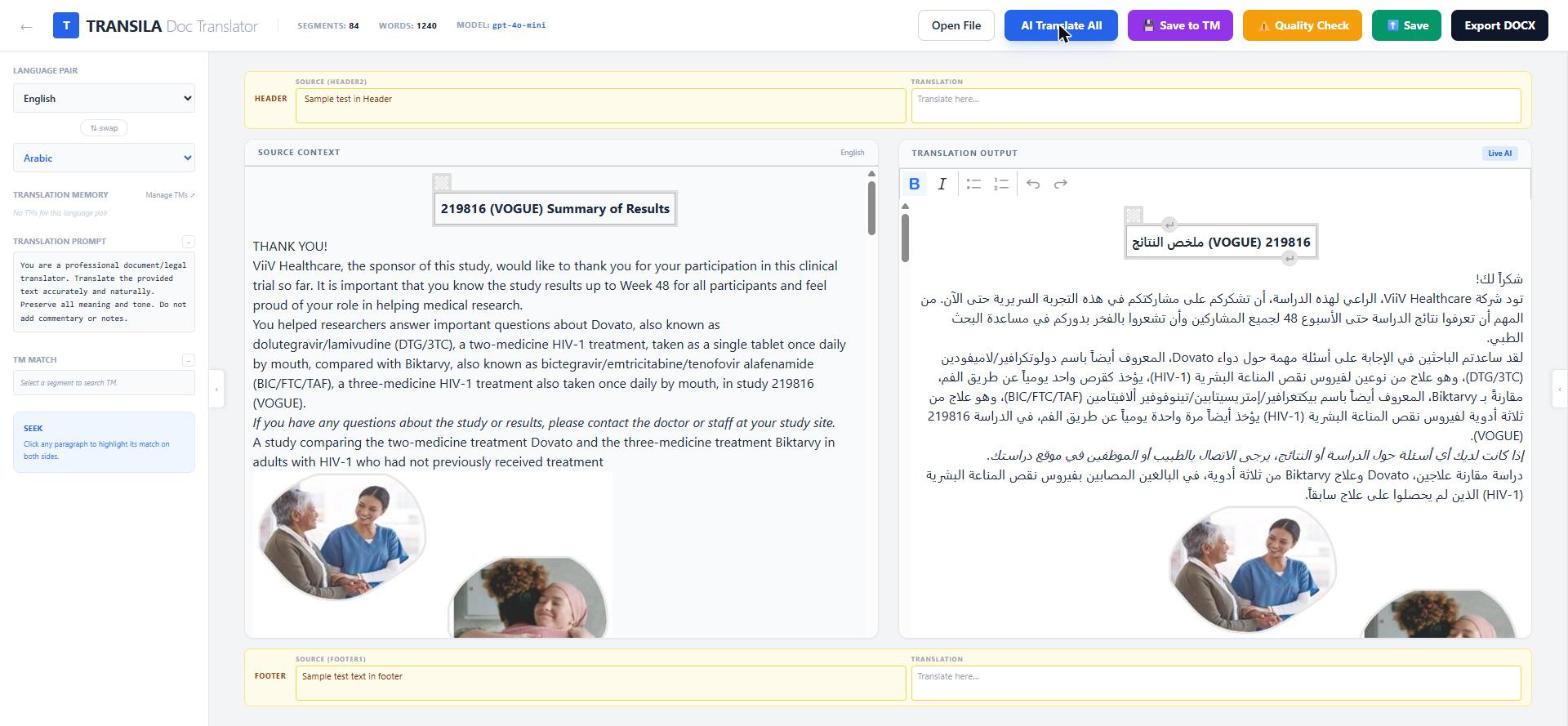The image size is (1568, 726).
Task: Click the nurse-and-patient image in source context
Action: point(340,535)
